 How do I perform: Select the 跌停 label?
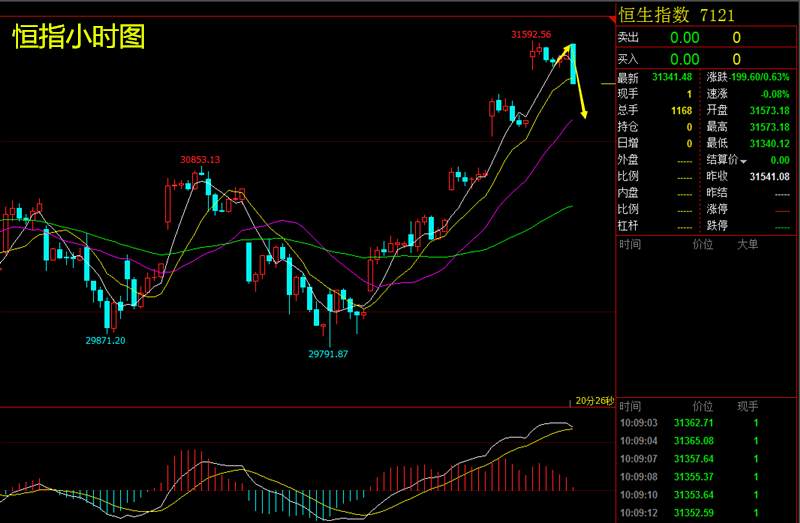point(717,225)
